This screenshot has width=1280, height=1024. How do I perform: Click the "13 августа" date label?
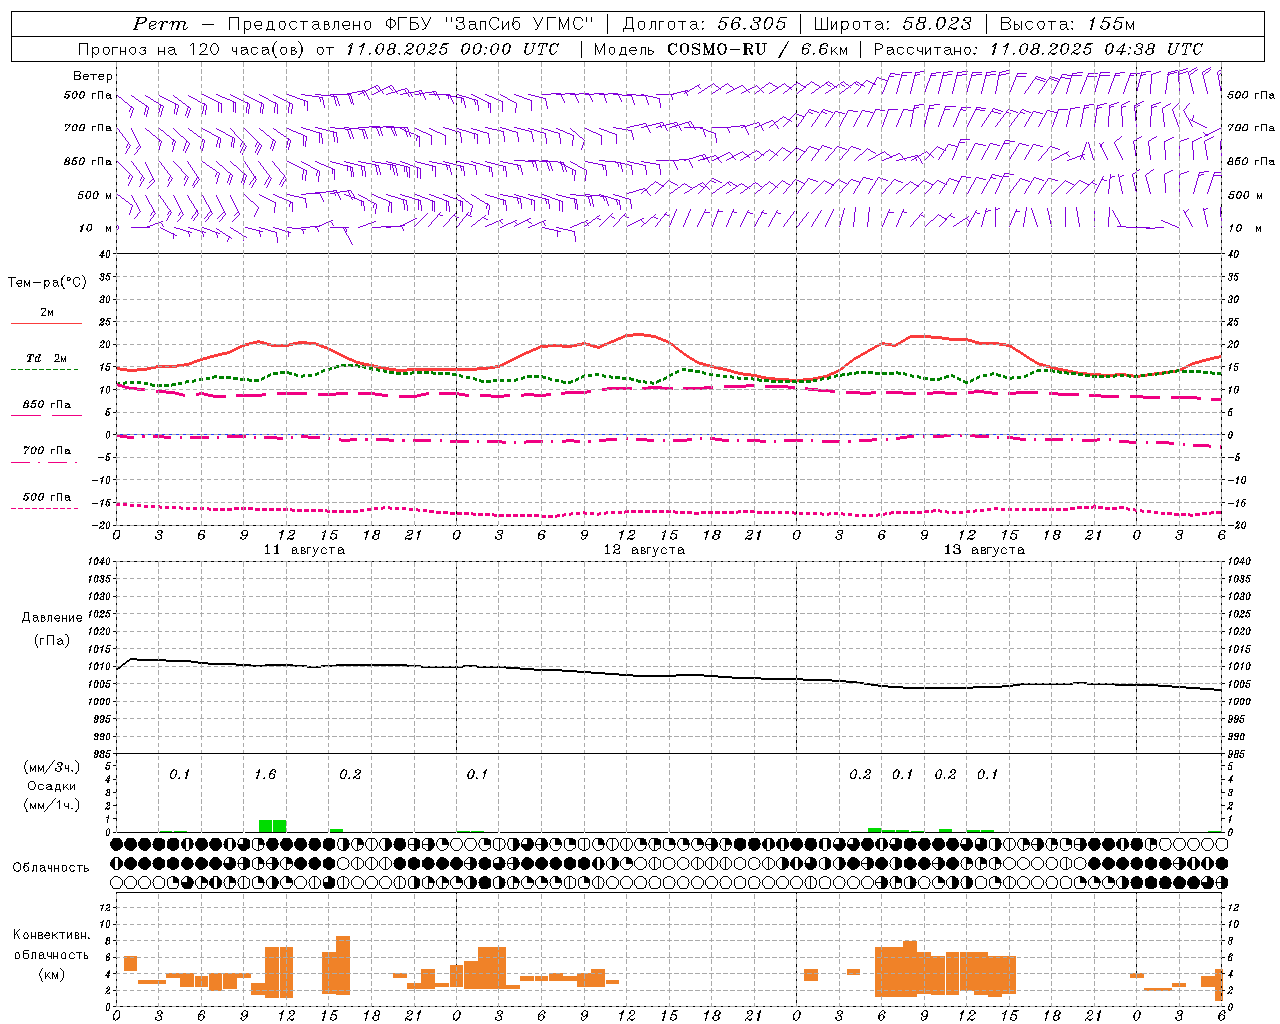984,550
